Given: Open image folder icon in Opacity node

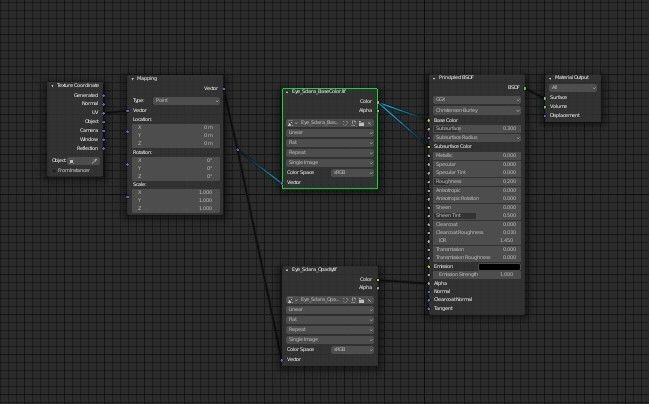Looking at the screenshot, I should click(361, 300).
